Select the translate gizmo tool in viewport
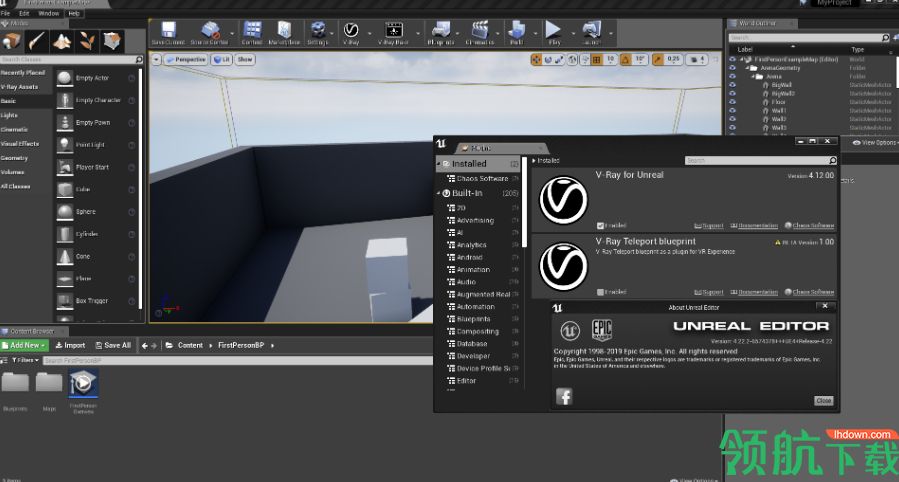 pos(536,59)
